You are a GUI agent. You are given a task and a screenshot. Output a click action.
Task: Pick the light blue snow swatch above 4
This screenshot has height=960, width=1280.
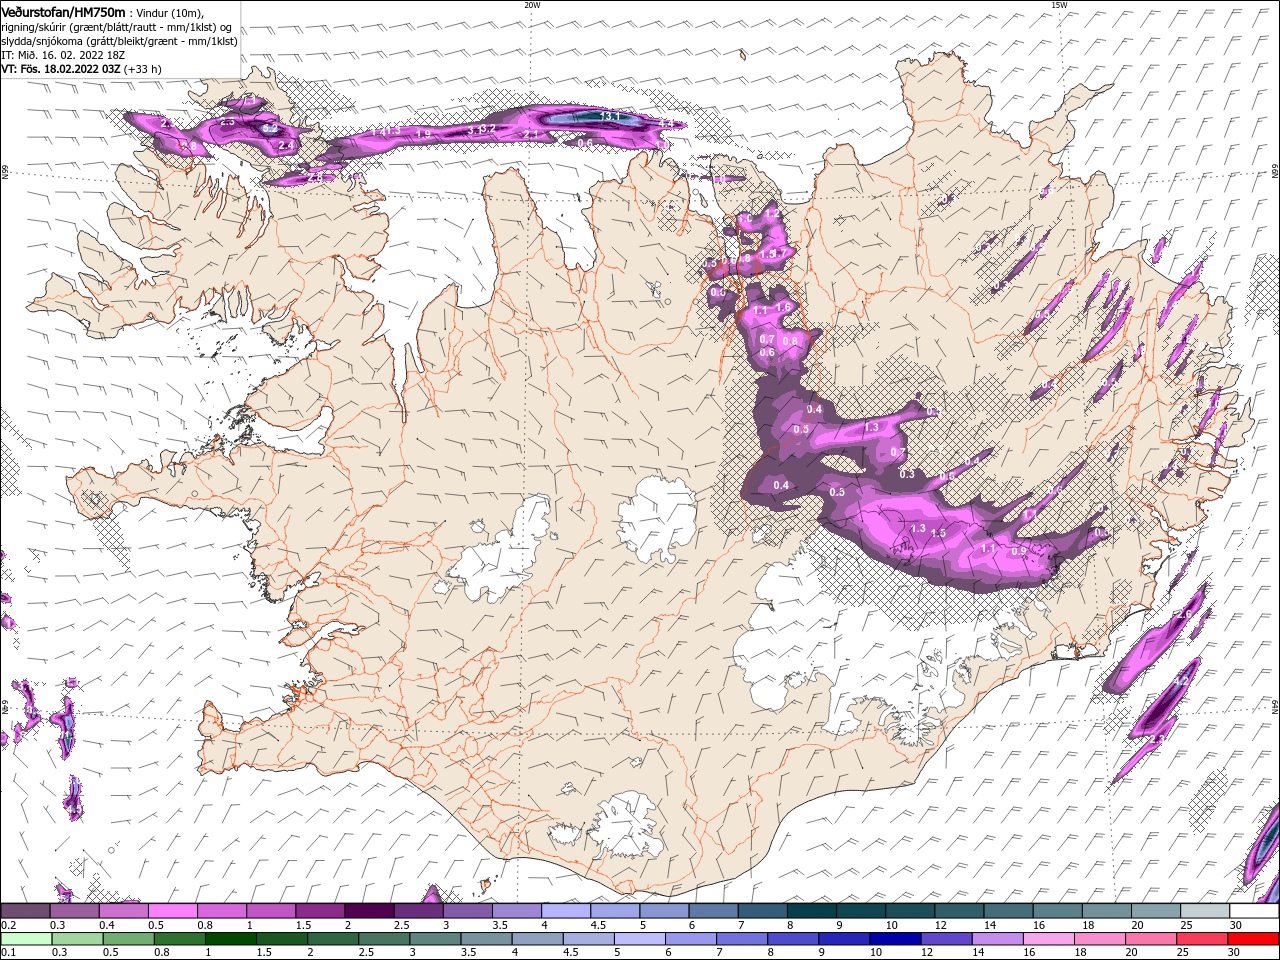pos(566,910)
